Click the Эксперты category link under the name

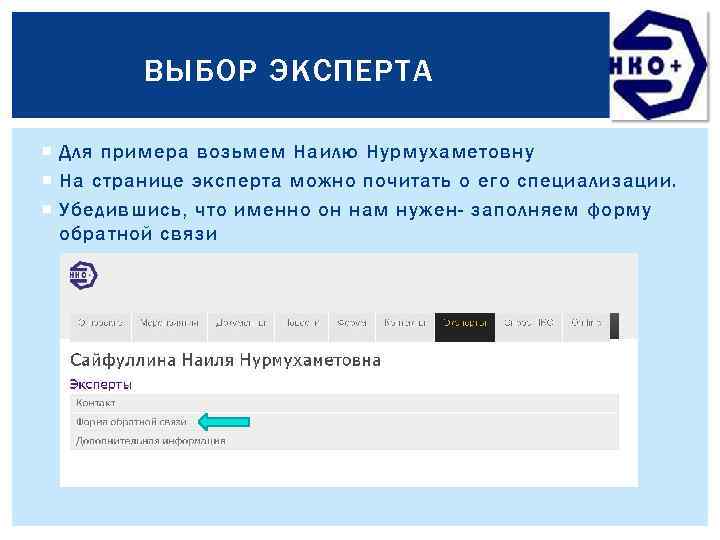(x=101, y=384)
